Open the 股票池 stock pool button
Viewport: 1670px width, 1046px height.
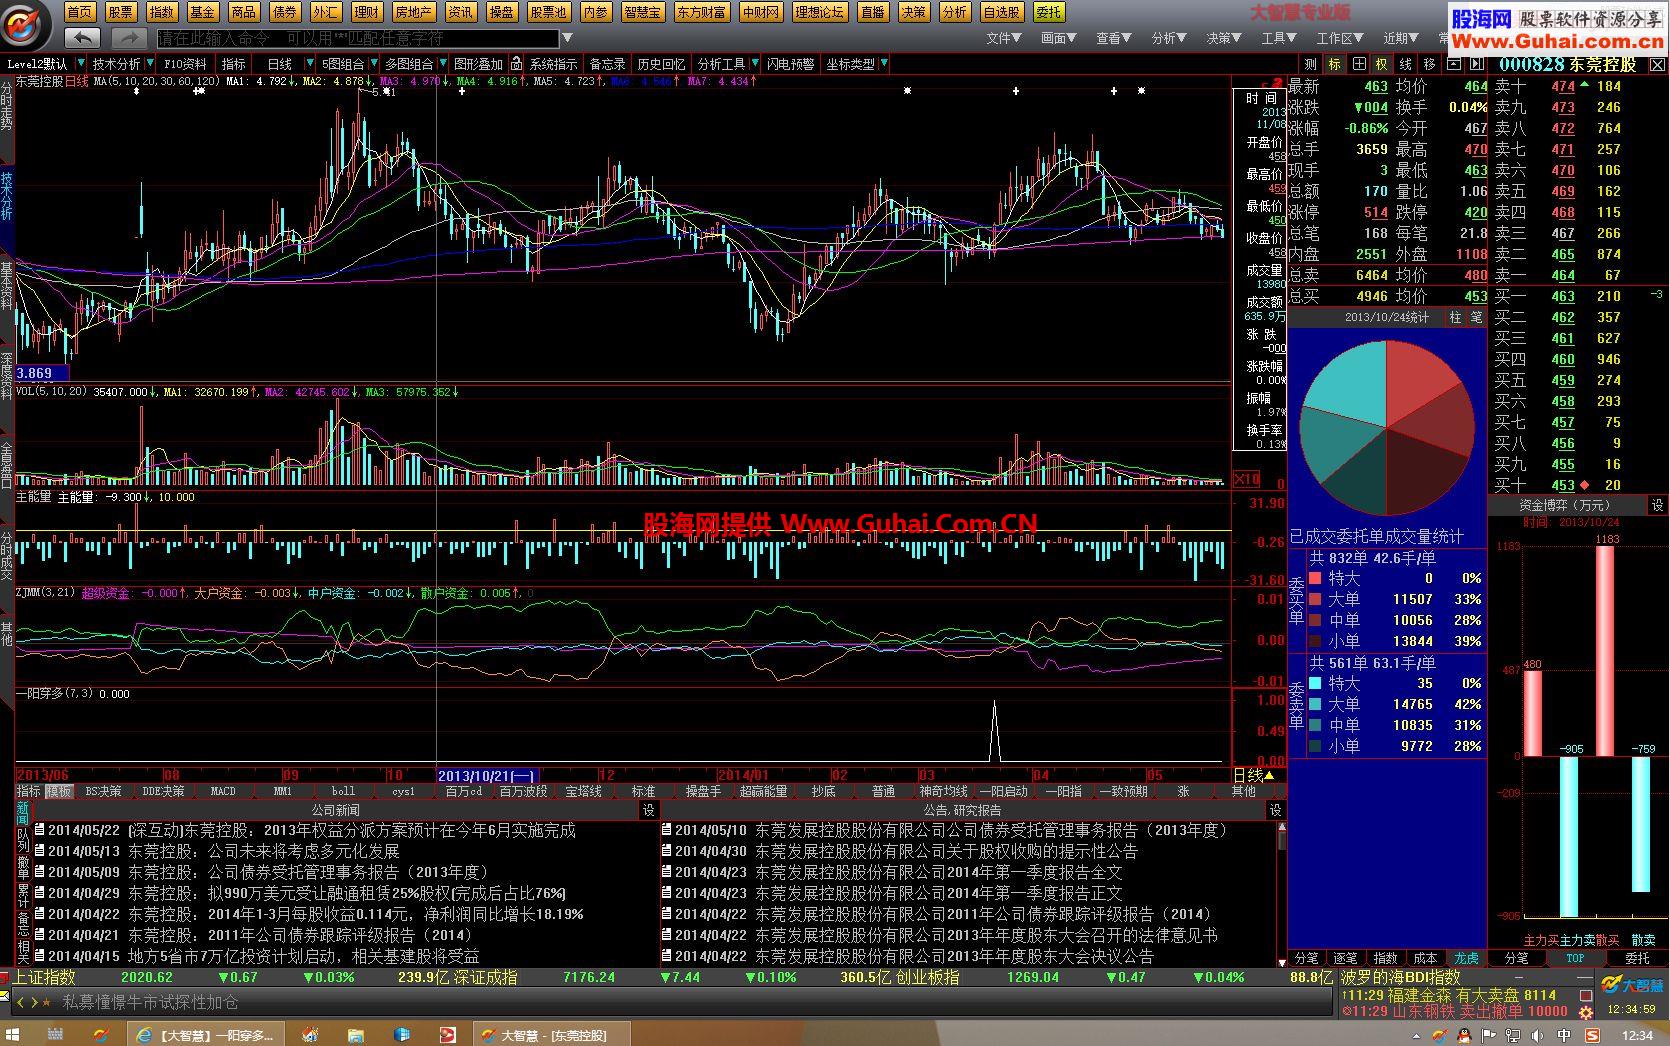549,12
